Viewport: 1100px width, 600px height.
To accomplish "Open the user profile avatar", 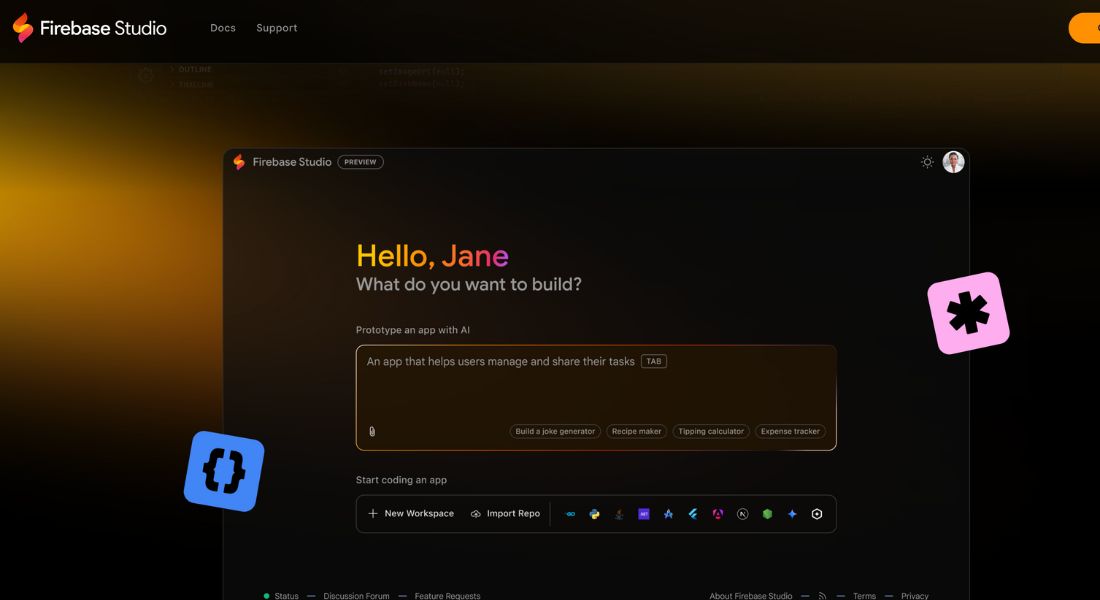I will [953, 162].
